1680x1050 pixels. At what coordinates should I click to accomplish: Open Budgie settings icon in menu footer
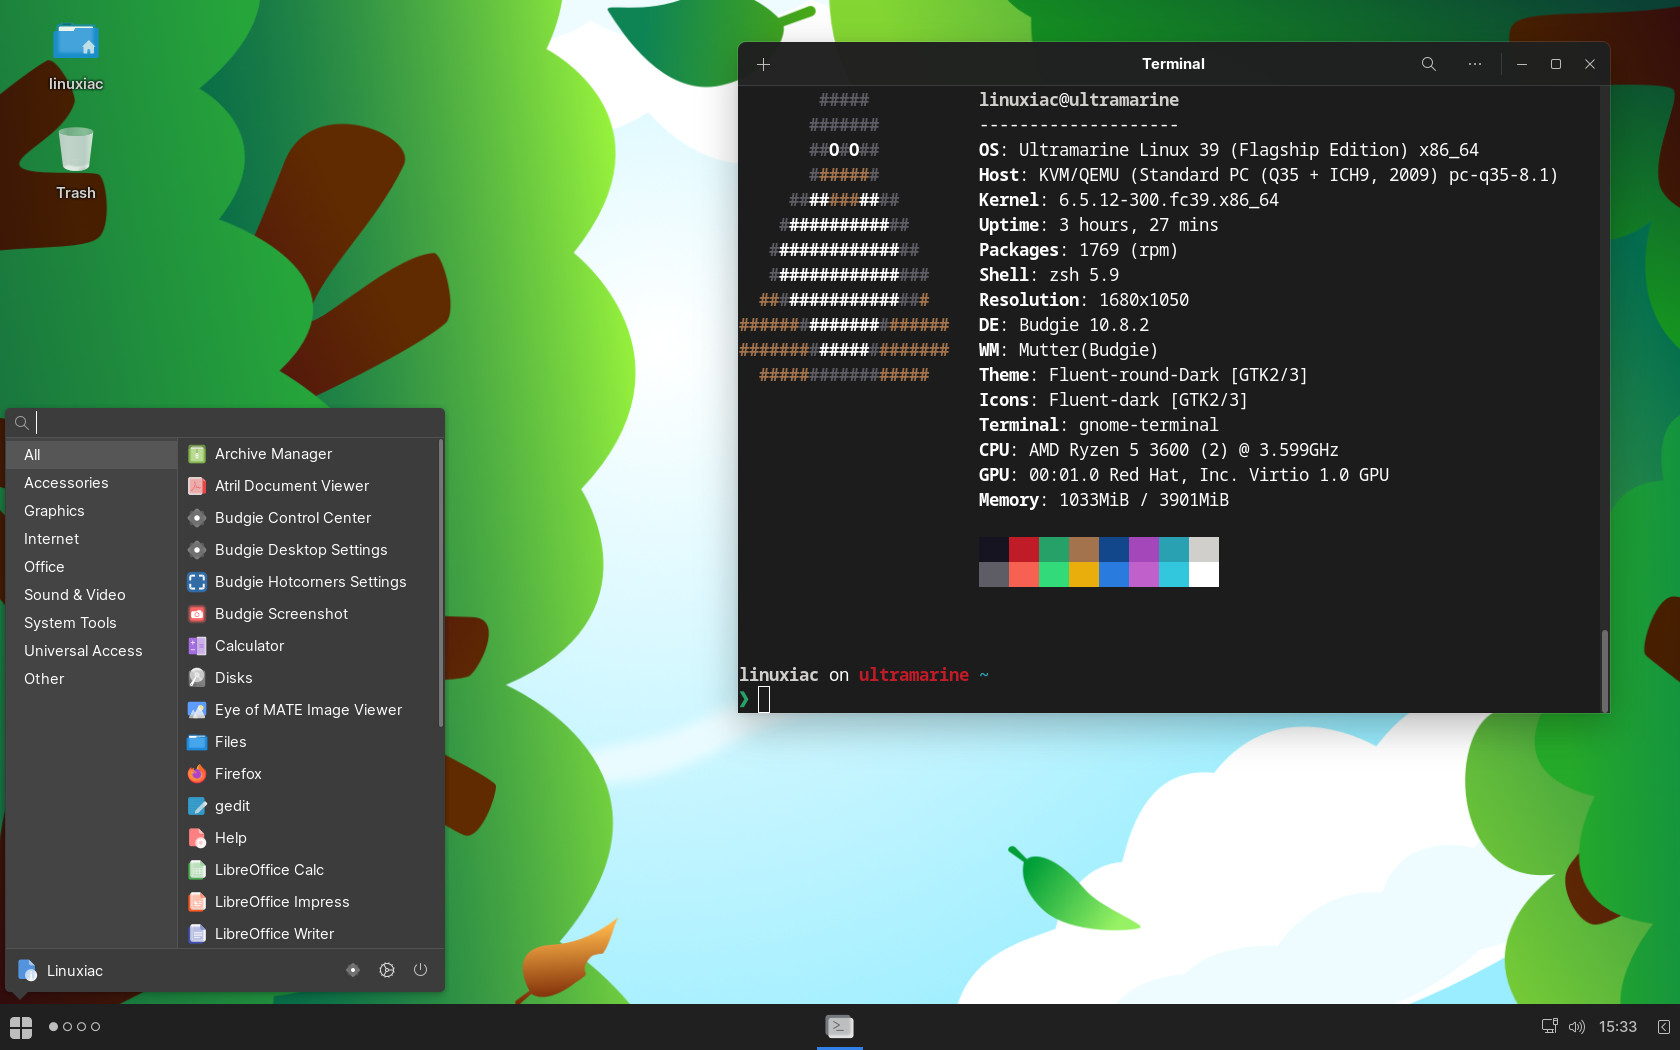pyautogui.click(x=353, y=970)
